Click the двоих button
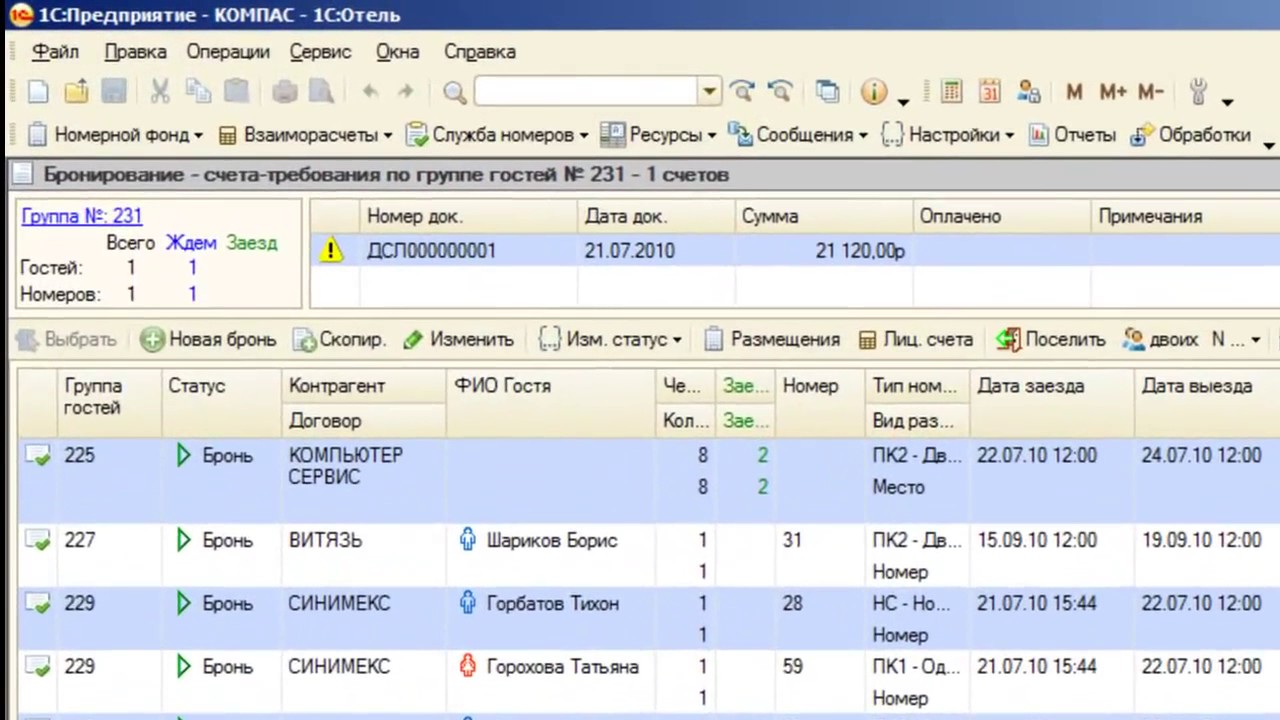This screenshot has width=1280, height=720. 1160,340
